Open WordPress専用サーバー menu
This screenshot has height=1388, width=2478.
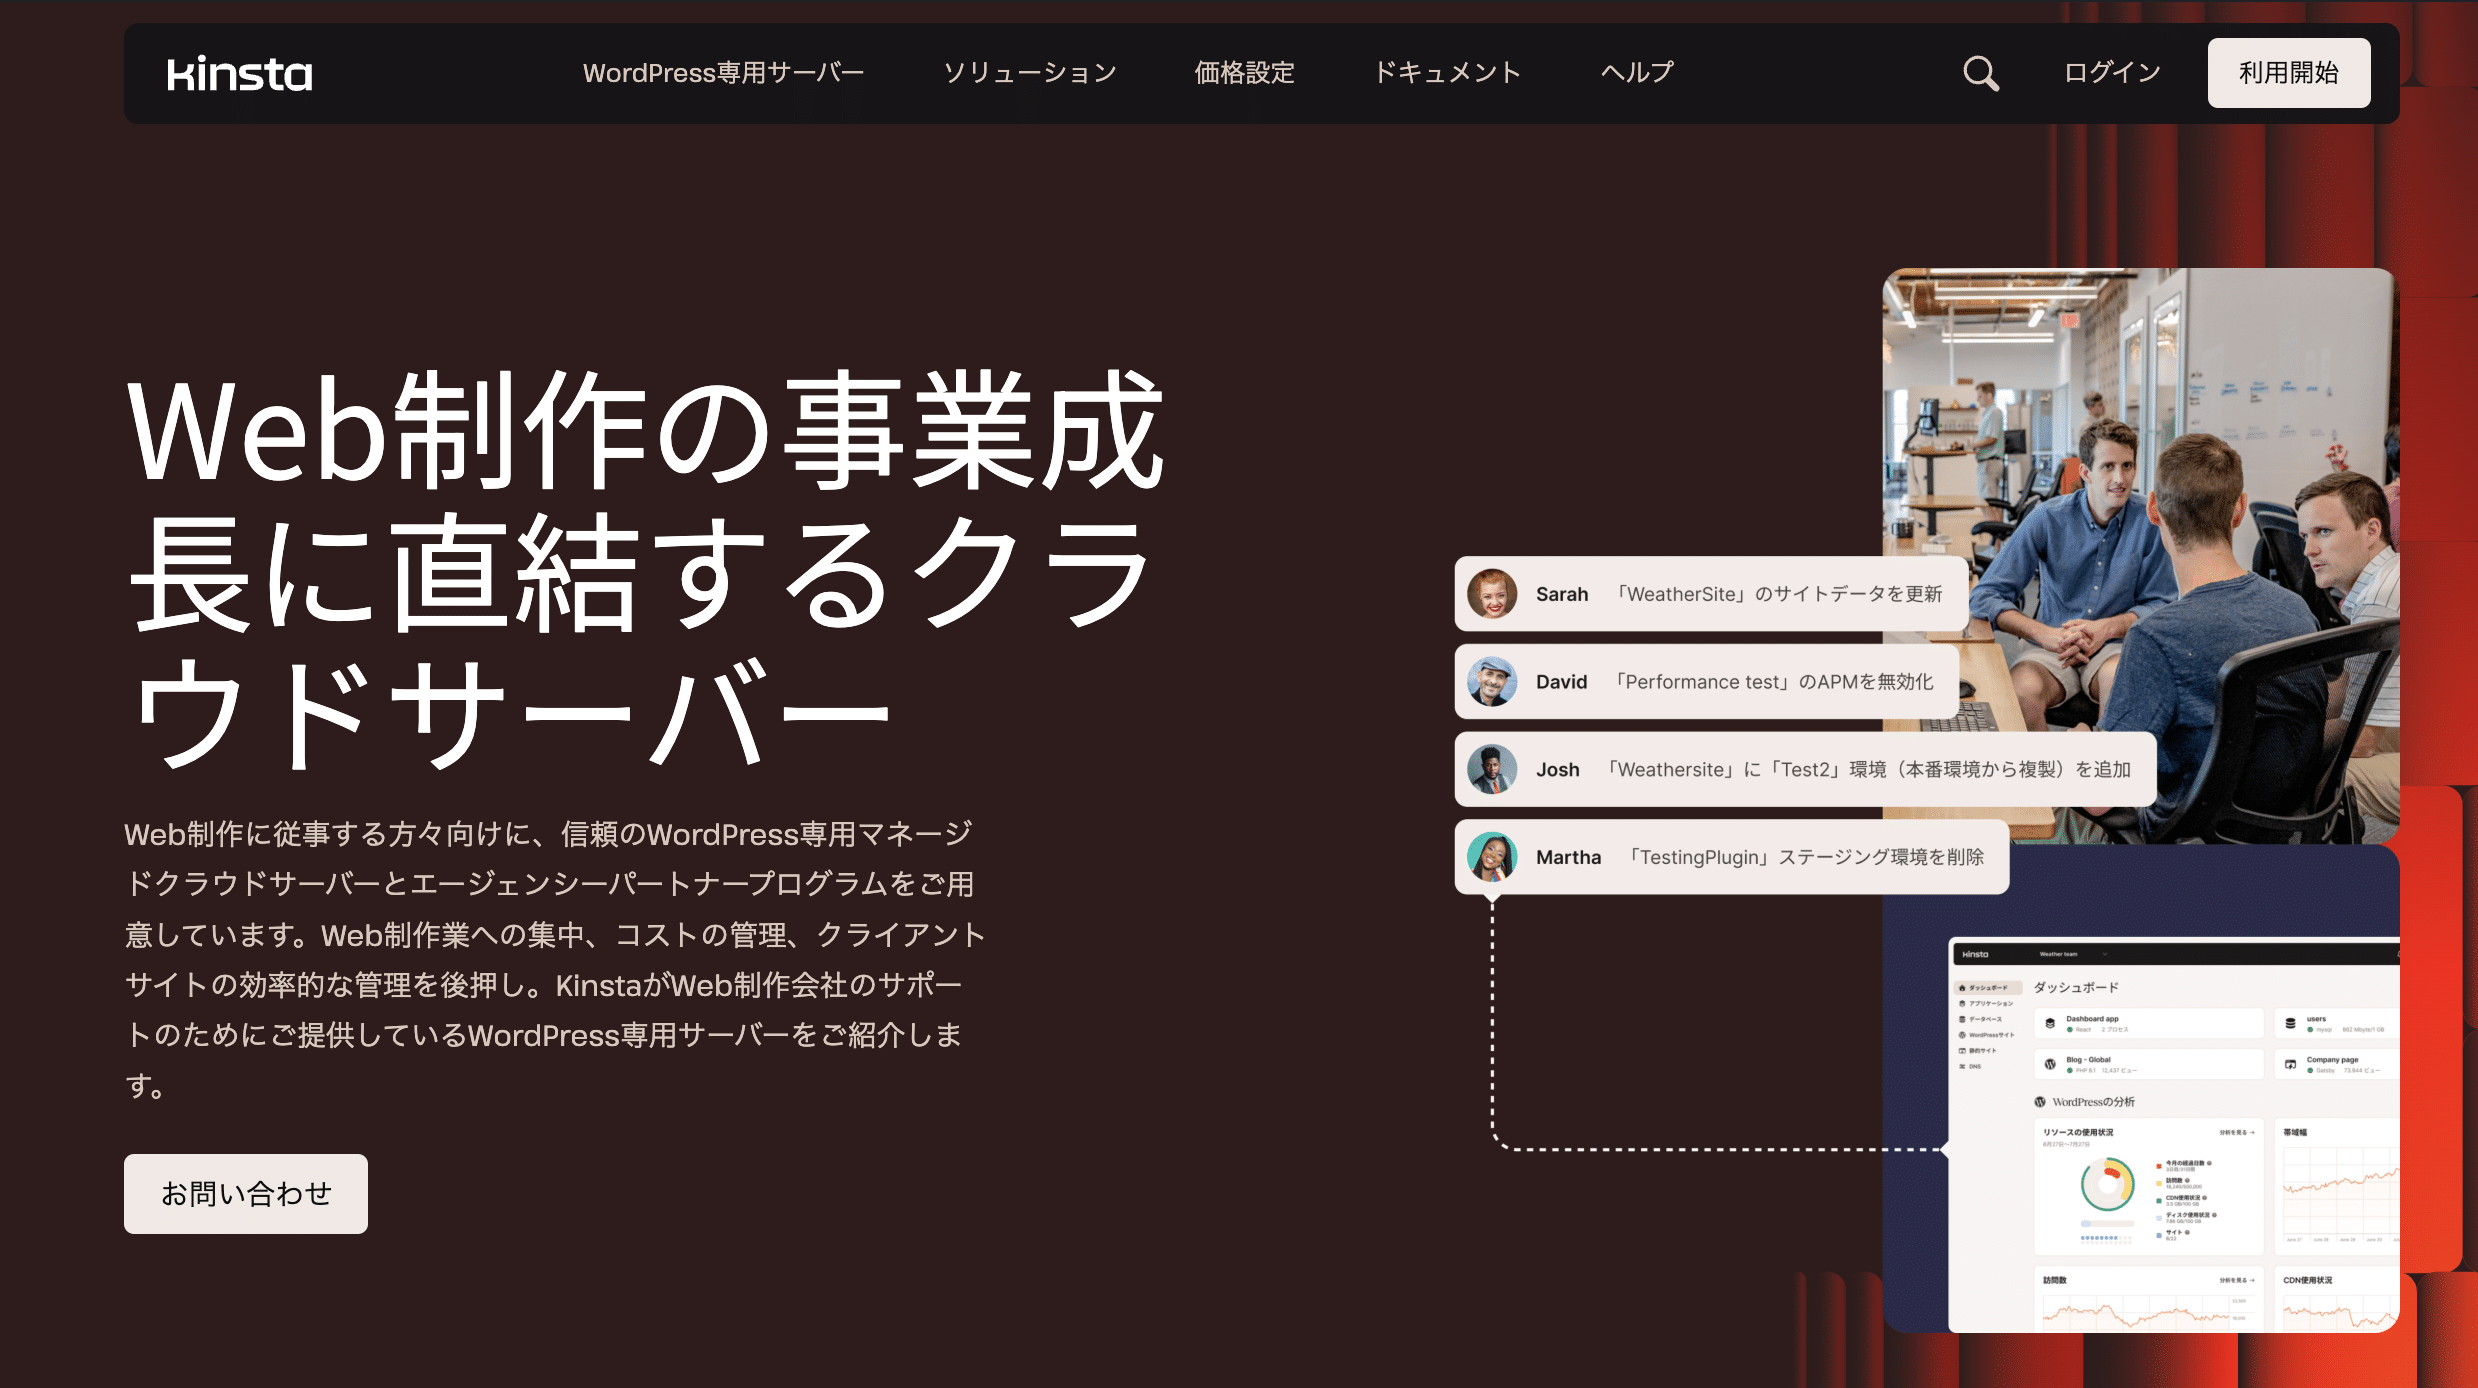click(x=723, y=73)
